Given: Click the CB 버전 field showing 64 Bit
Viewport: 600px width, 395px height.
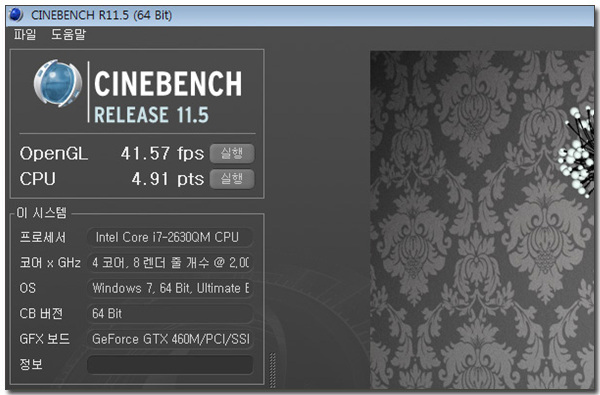Looking at the screenshot, I should click(x=170, y=313).
